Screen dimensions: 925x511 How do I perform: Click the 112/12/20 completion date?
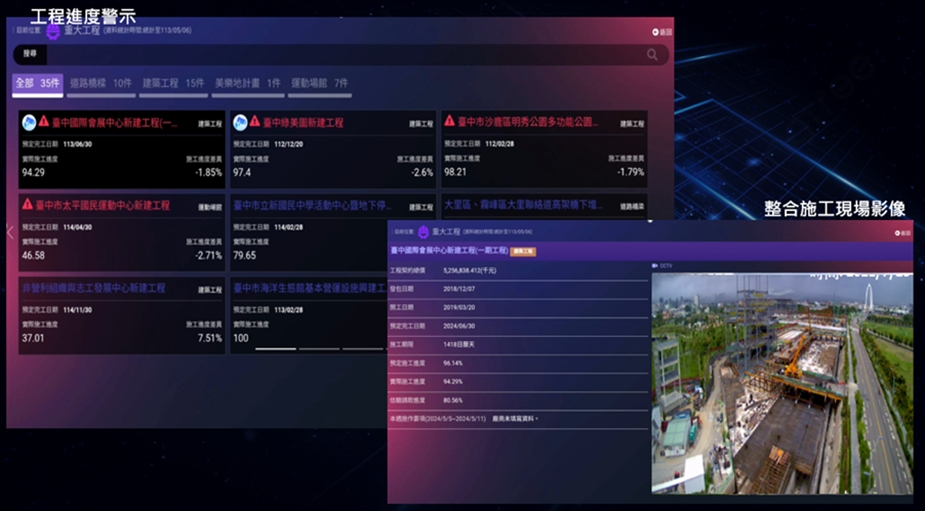[x=288, y=144]
